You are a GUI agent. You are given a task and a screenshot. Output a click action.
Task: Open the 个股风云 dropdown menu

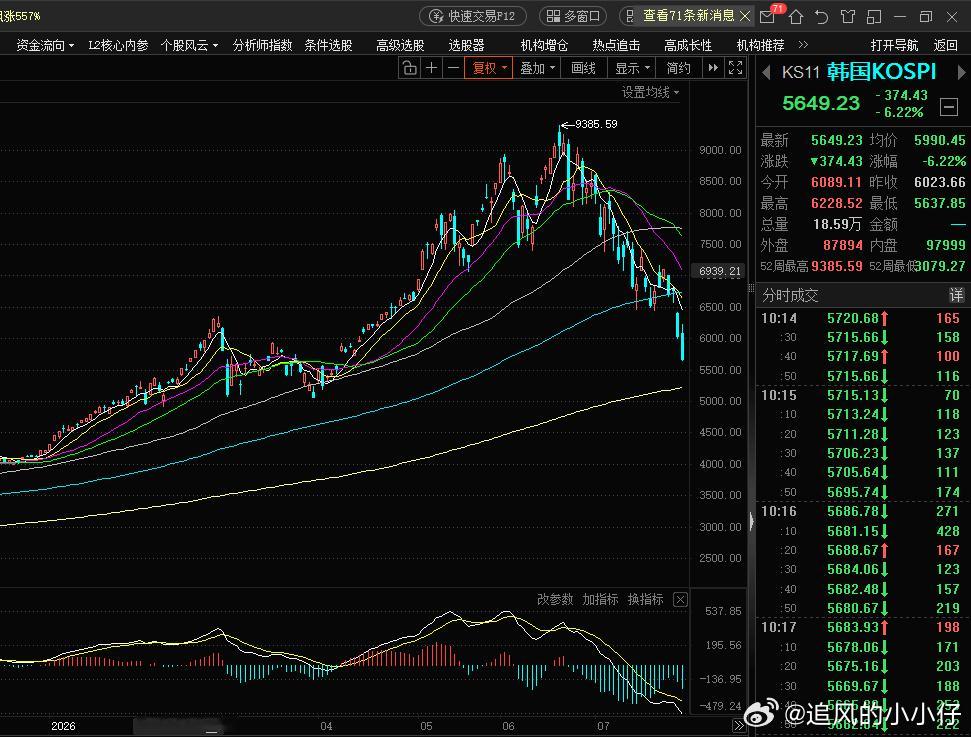(189, 45)
